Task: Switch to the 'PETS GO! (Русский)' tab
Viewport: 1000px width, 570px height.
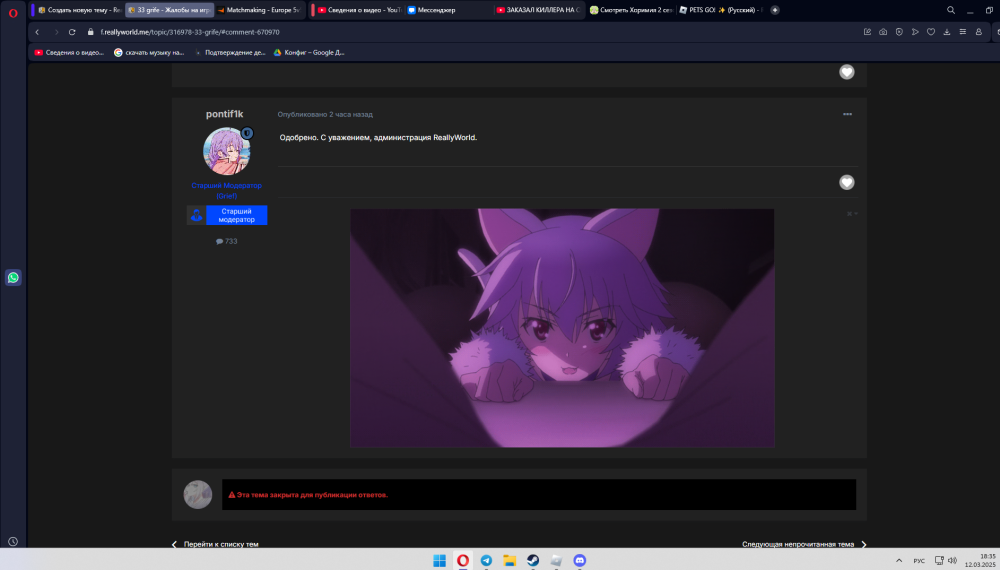Action: tap(721, 10)
